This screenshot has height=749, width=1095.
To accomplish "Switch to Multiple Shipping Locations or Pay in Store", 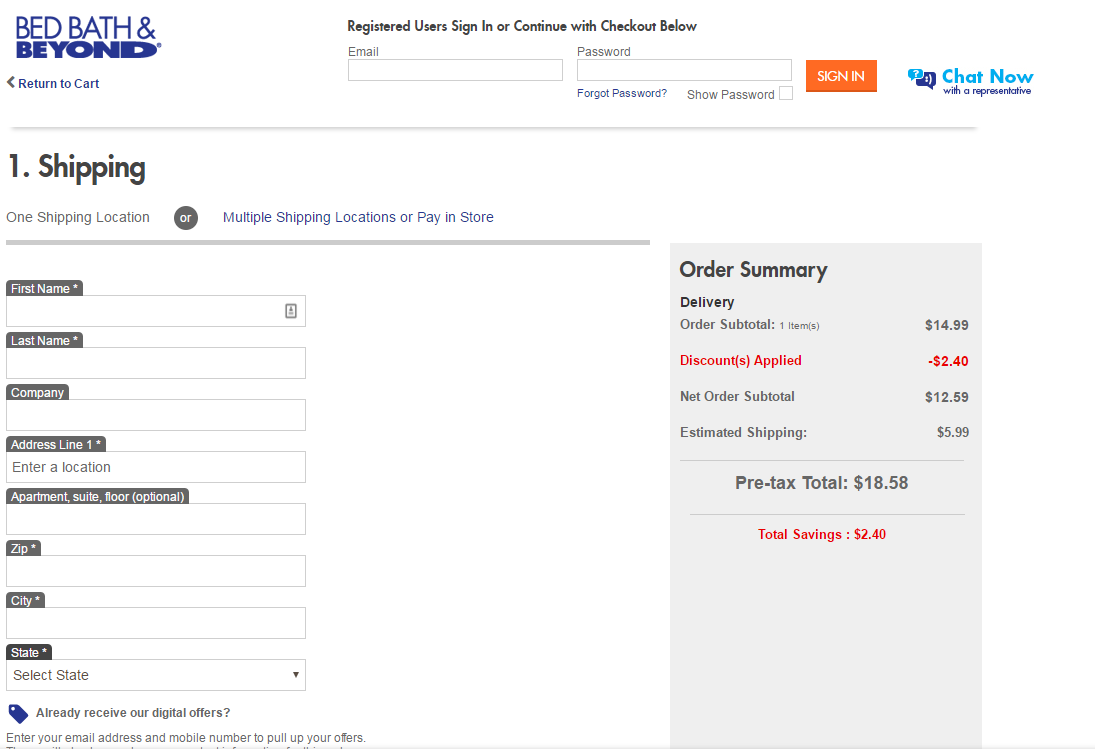I will pos(358,217).
